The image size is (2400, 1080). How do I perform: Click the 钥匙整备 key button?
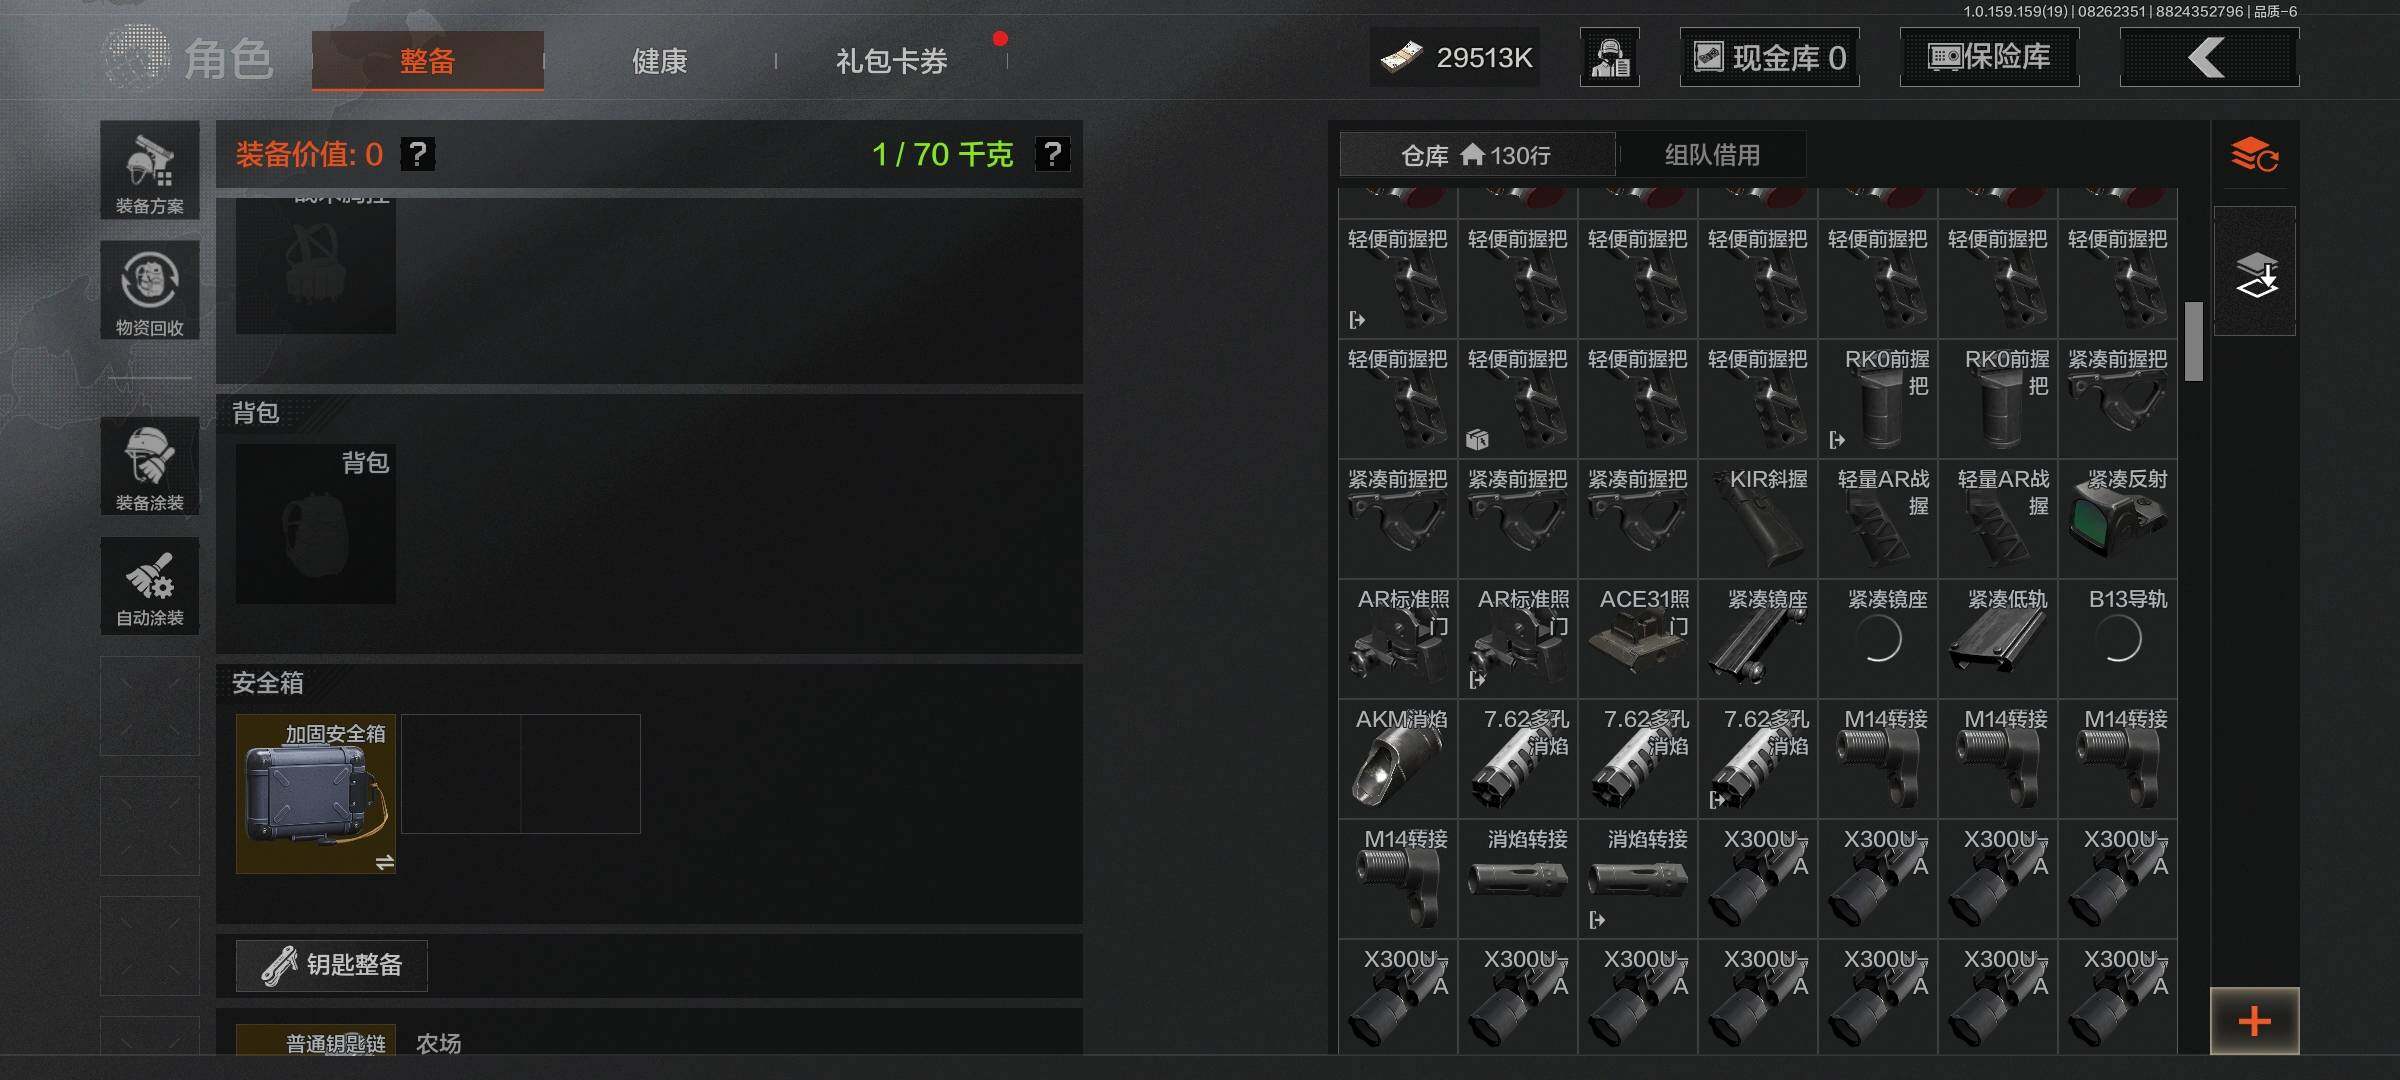[x=332, y=965]
